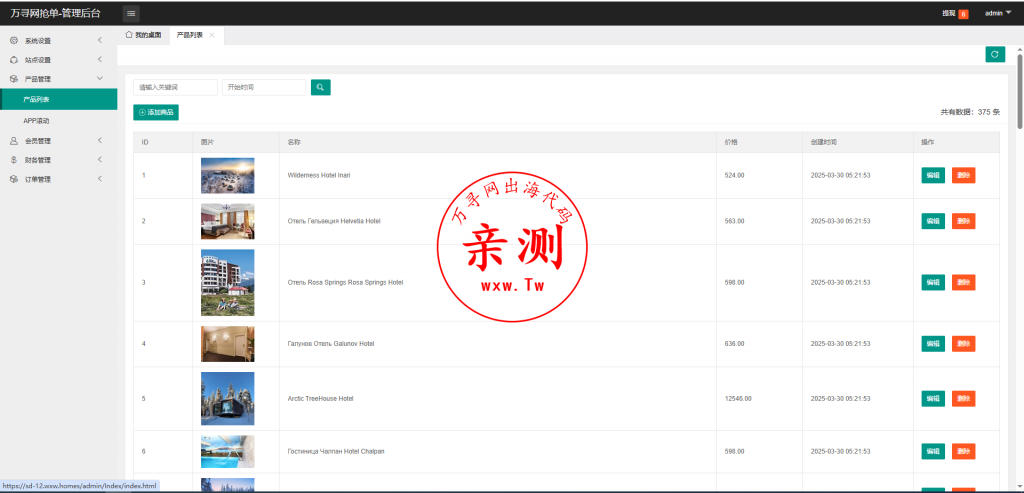Open the 会员管理 menu item
The width and height of the screenshot is (1024, 493).
click(59, 141)
